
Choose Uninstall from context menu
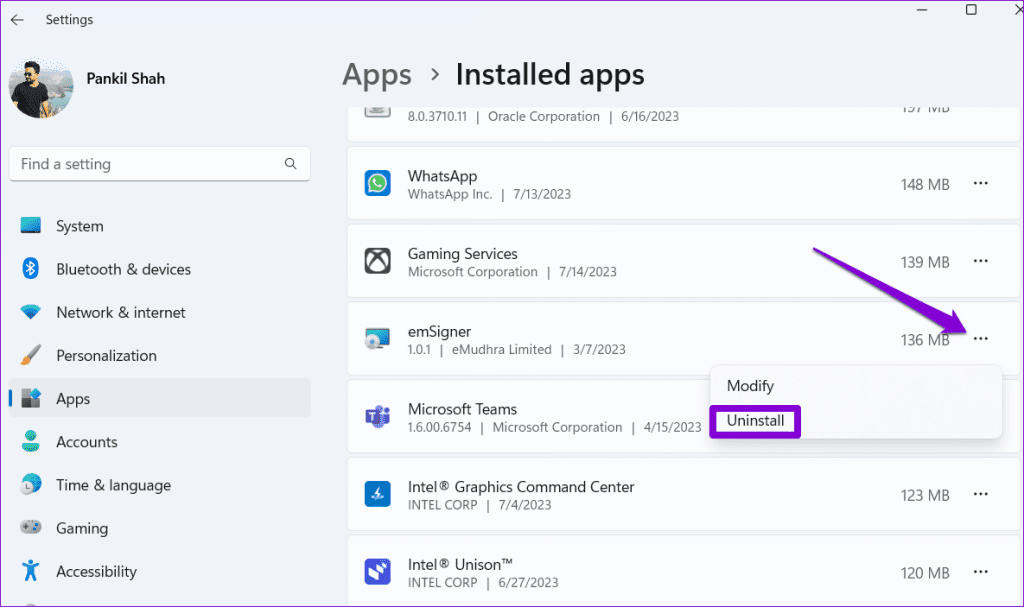click(755, 420)
